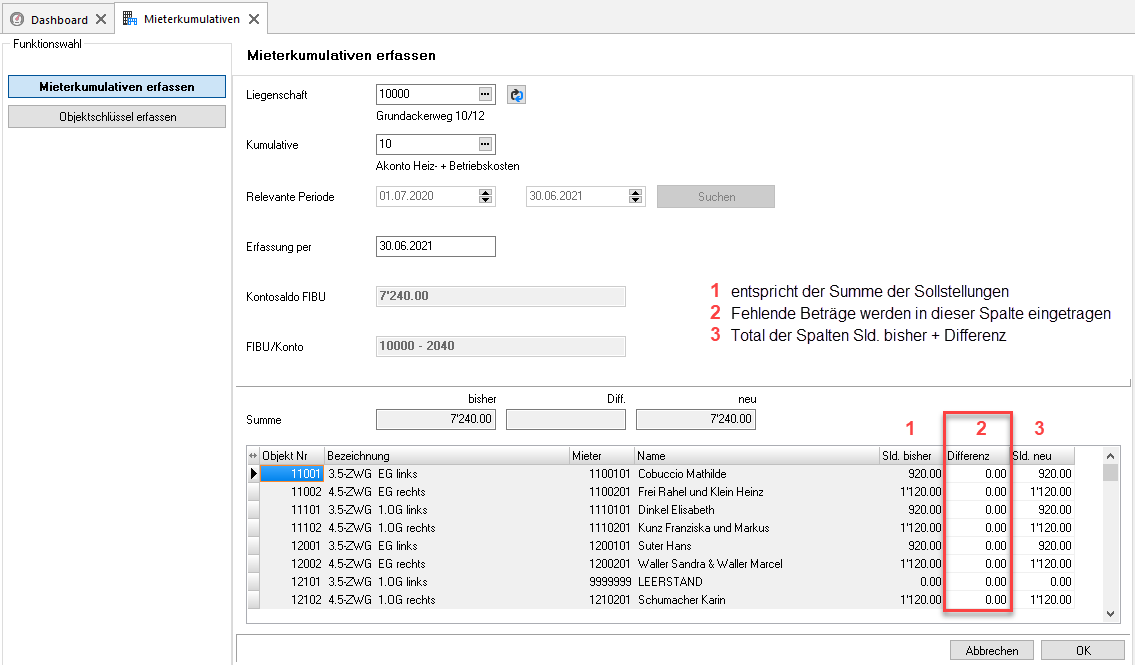This screenshot has height=665, width=1135.
Task: Switch to the Dashboard tab
Action: coord(59,20)
